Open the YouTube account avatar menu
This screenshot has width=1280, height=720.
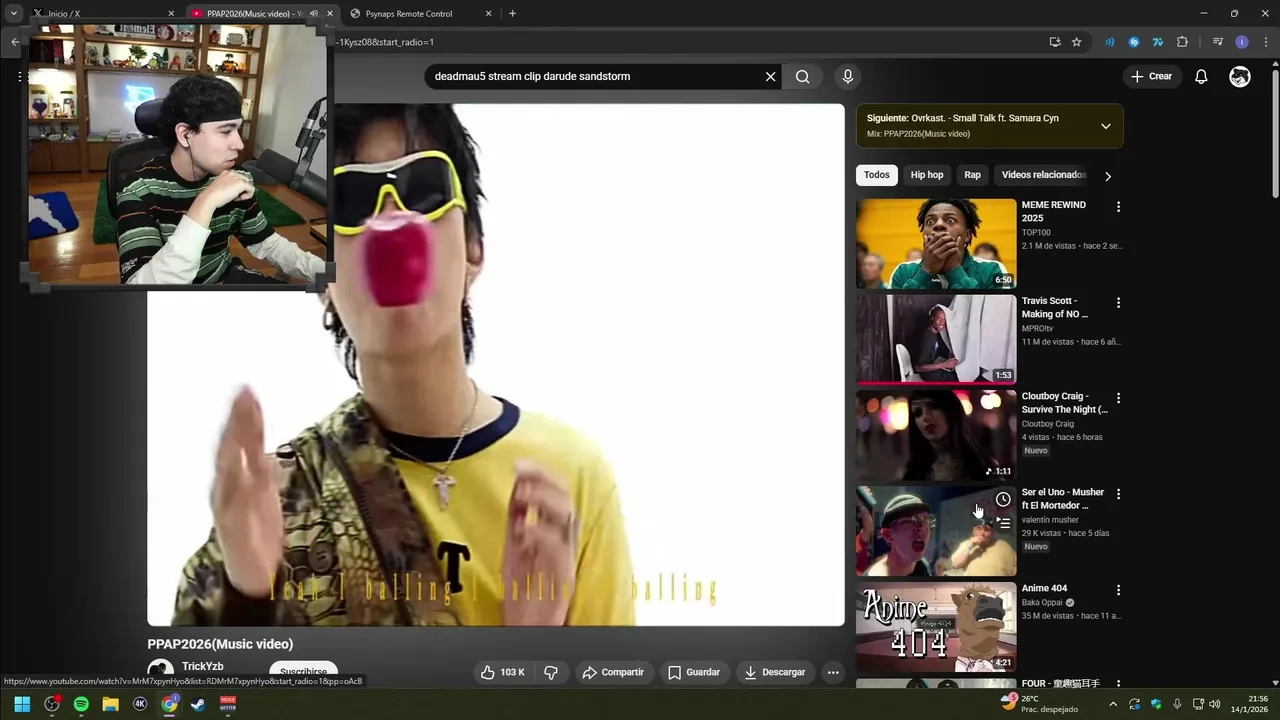click(1240, 76)
